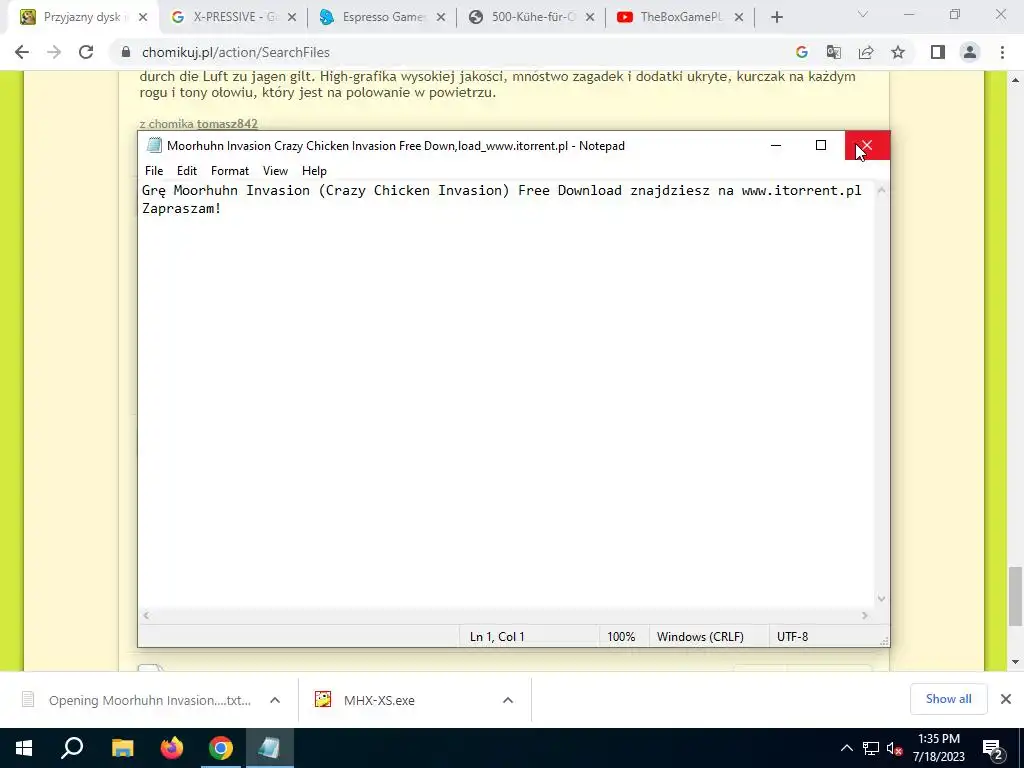
Task: Maximize the Notepad window
Action: (x=821, y=146)
